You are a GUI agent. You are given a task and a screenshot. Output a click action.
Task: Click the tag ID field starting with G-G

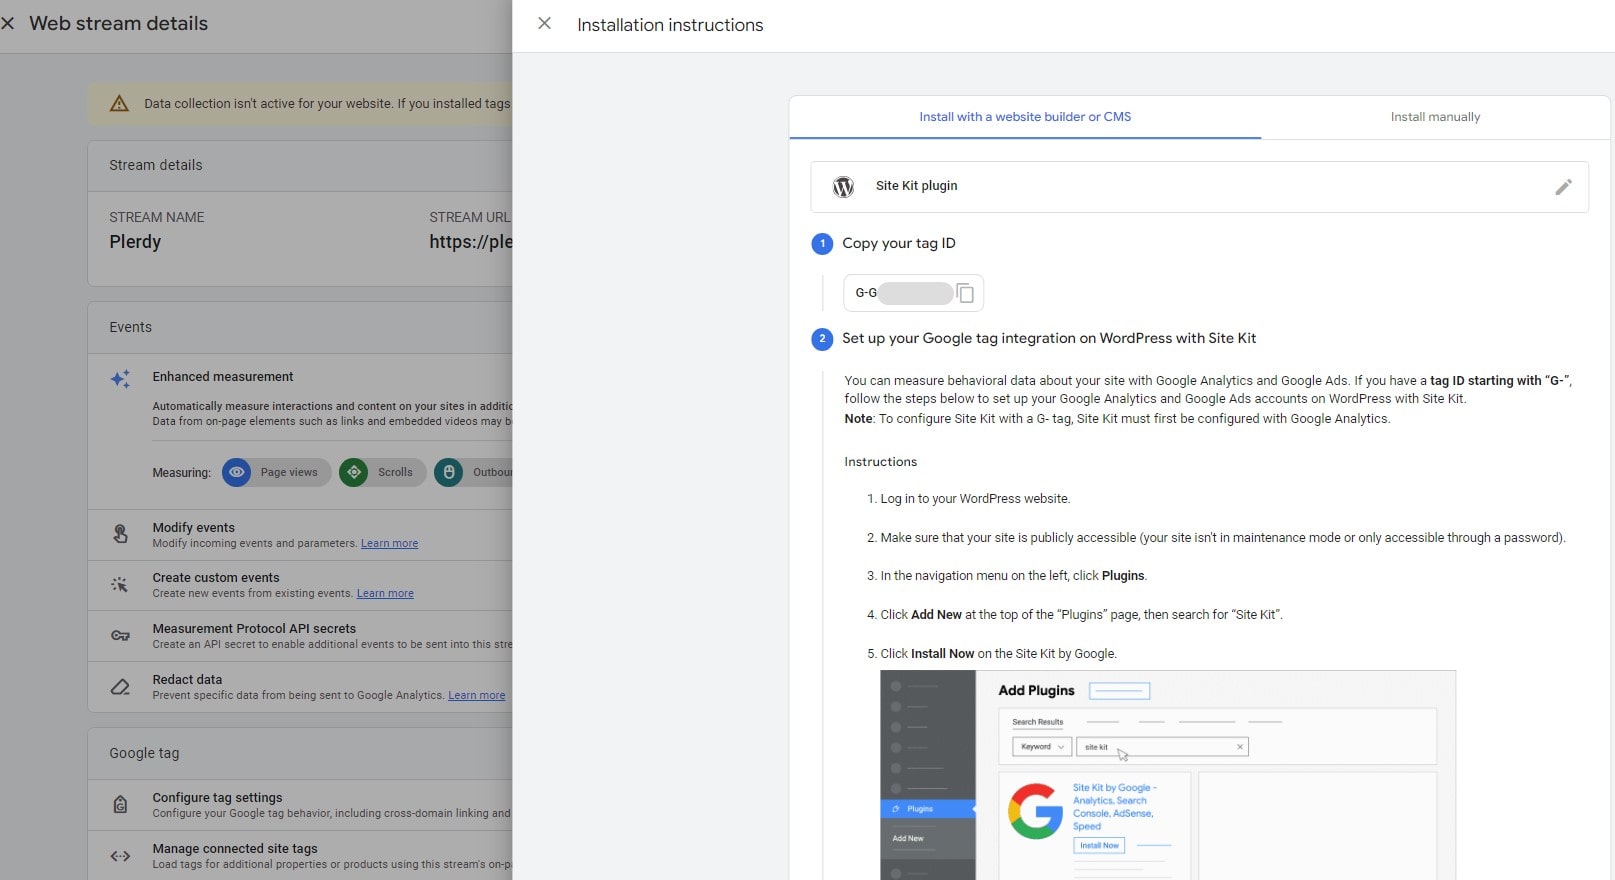tap(913, 293)
